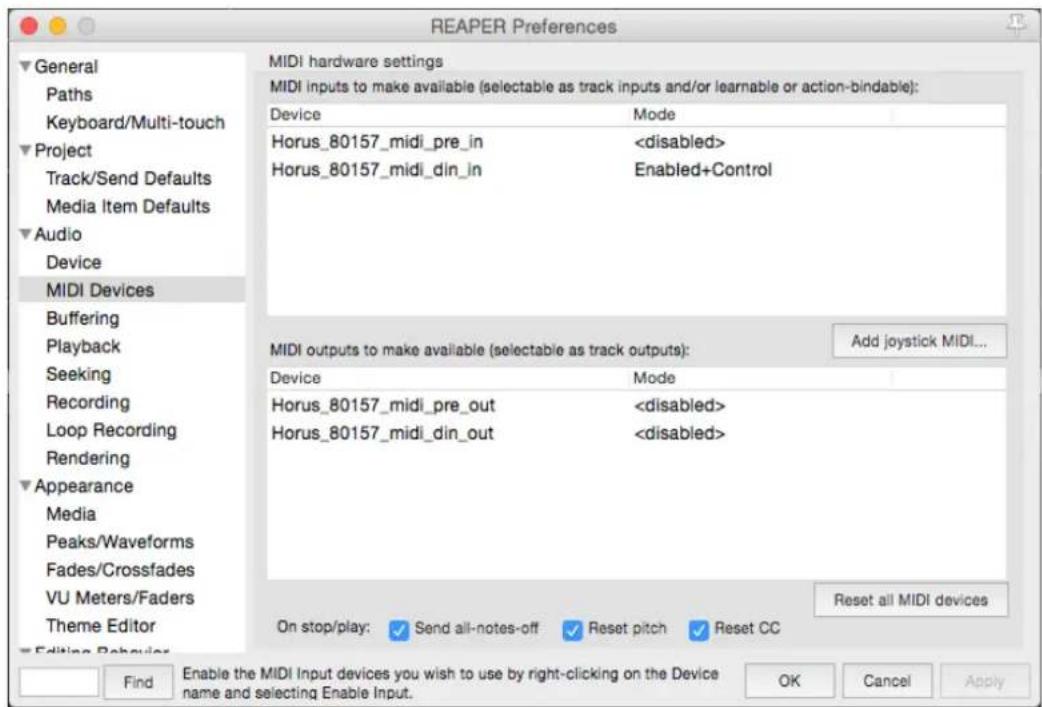The image size is (1042, 707).
Task: Toggle Reset CC checkbox
Action: [x=698, y=629]
